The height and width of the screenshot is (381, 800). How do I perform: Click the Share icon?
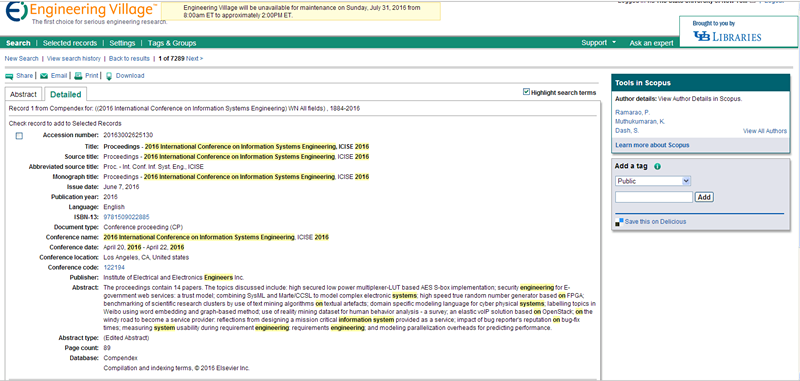[9, 76]
